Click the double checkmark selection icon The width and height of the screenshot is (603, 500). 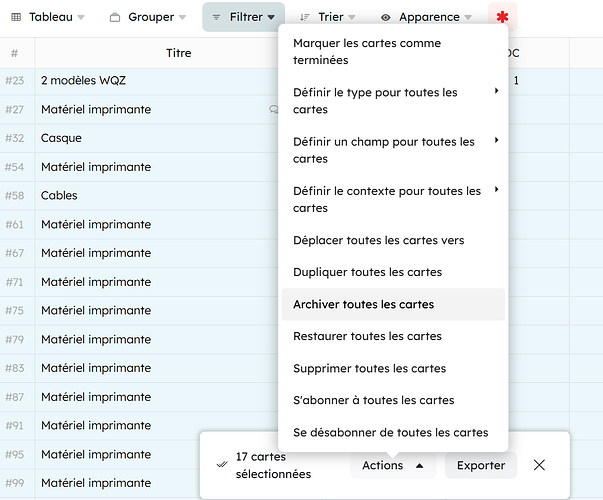pos(221,465)
